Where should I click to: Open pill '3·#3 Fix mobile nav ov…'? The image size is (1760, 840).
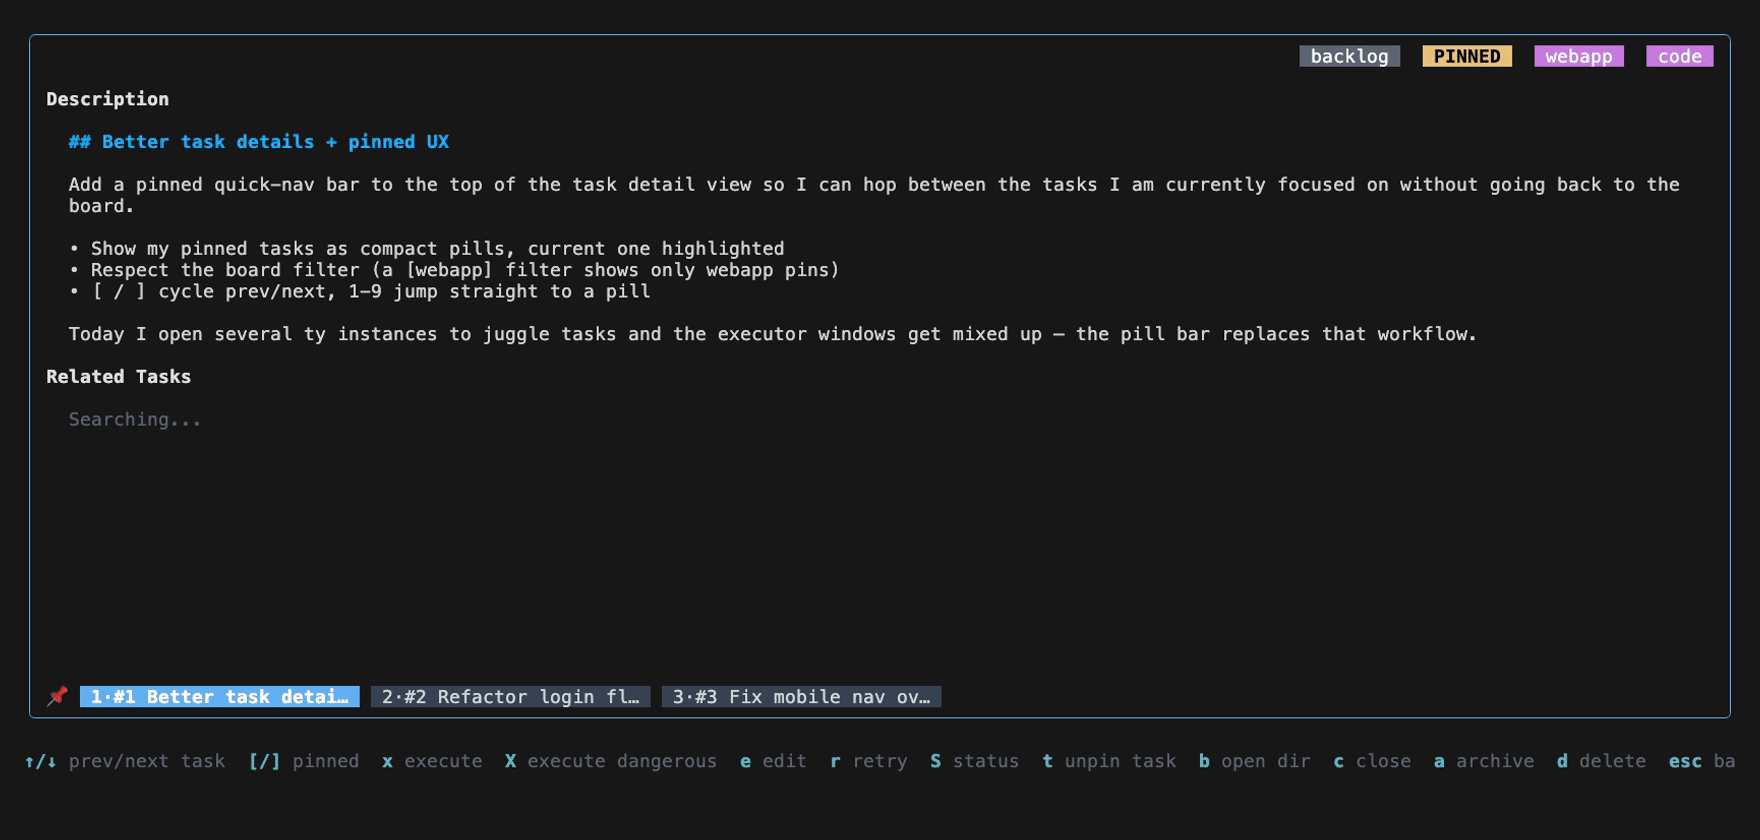[x=801, y=697]
